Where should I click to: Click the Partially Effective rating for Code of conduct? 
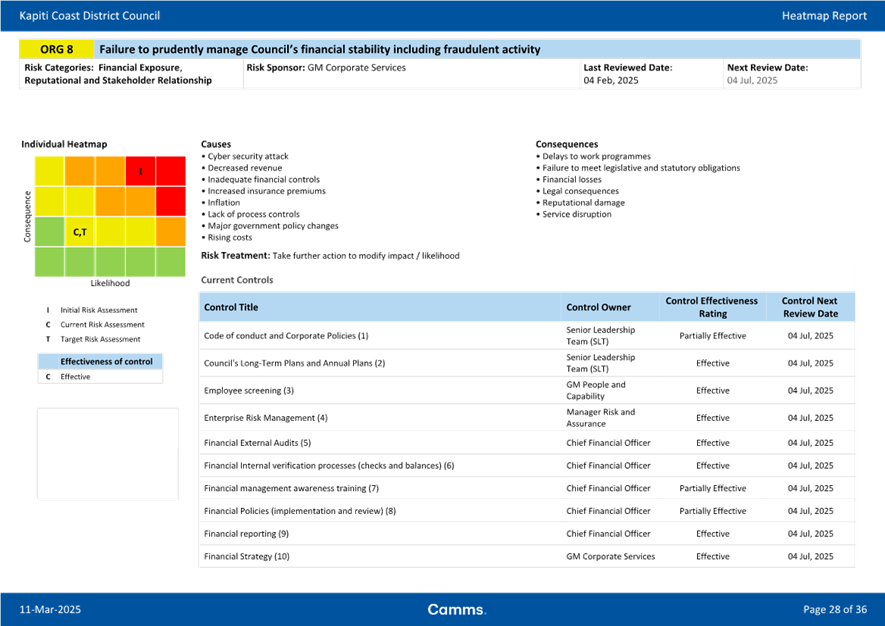[x=712, y=336]
